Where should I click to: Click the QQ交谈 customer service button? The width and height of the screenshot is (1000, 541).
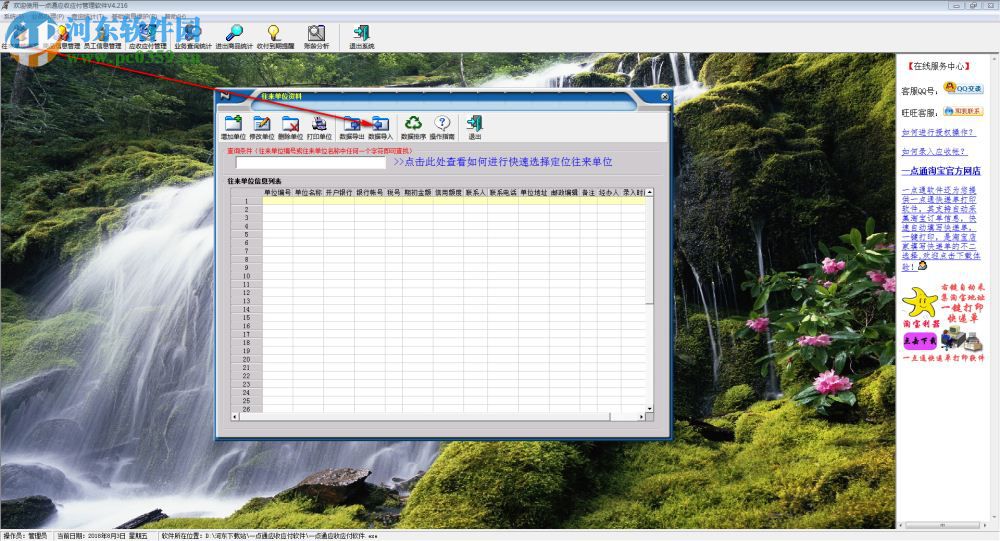964,88
